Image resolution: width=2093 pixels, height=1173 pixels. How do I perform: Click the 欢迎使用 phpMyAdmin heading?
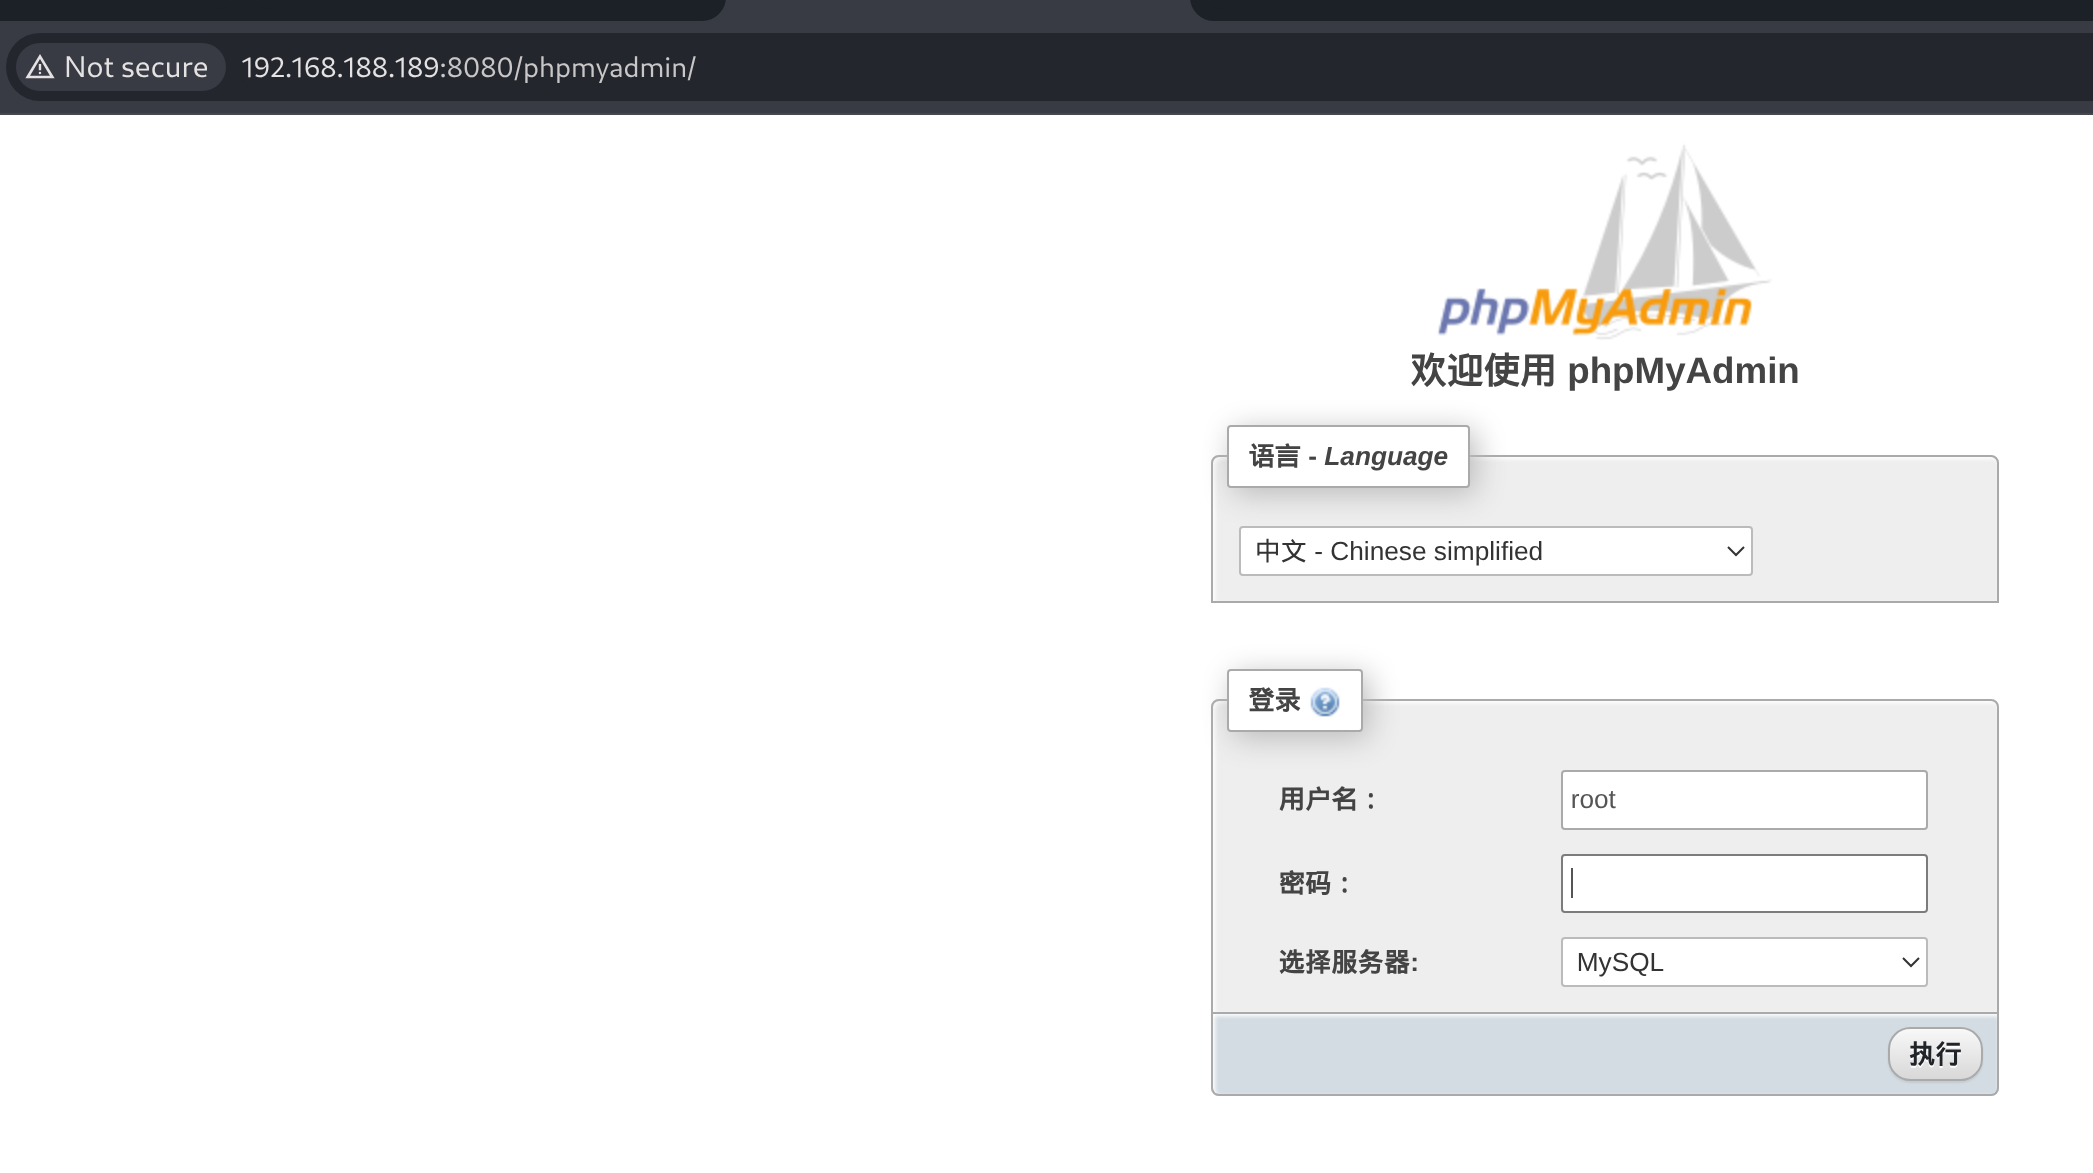point(1604,371)
